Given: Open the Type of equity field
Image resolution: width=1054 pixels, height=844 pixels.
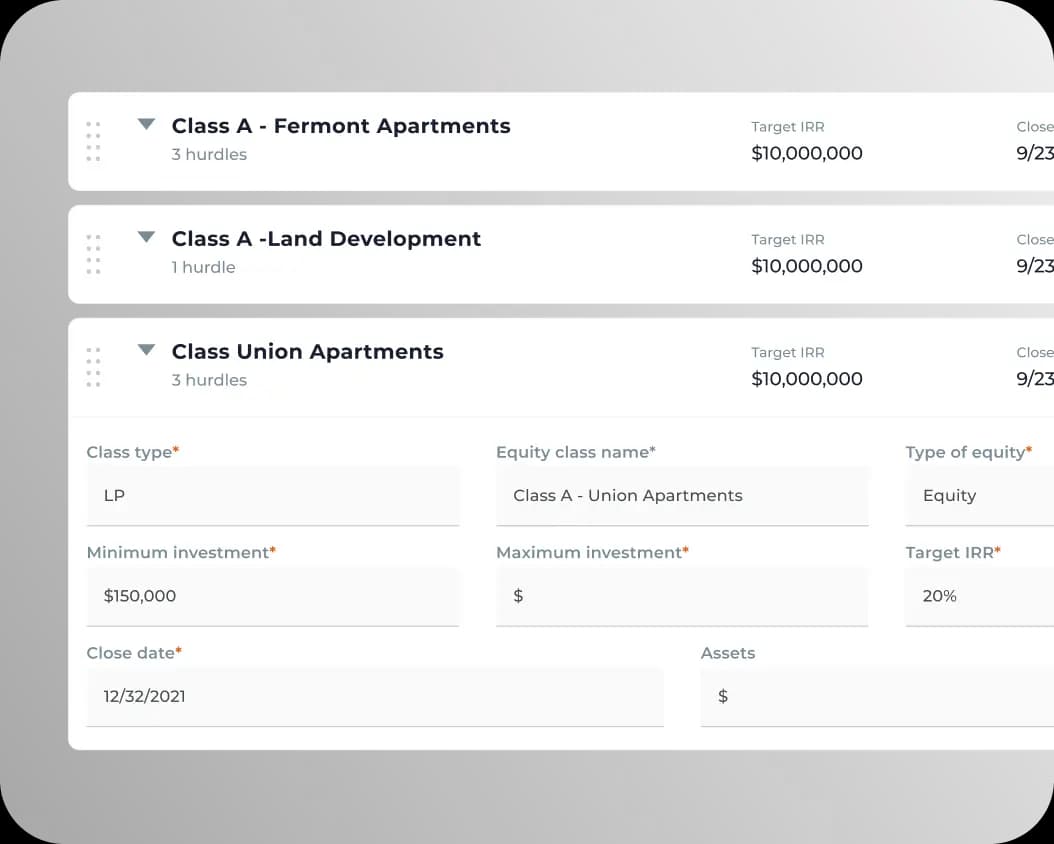Looking at the screenshot, I should coord(978,496).
